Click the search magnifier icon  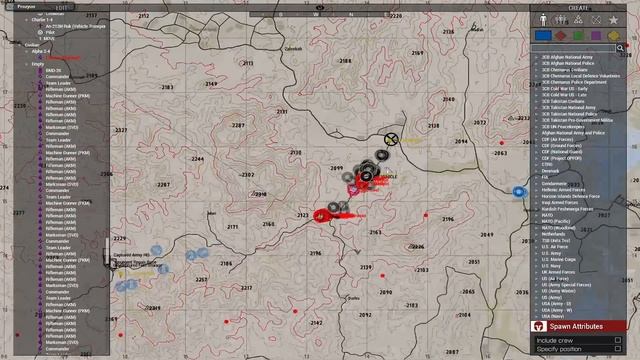click(x=620, y=48)
